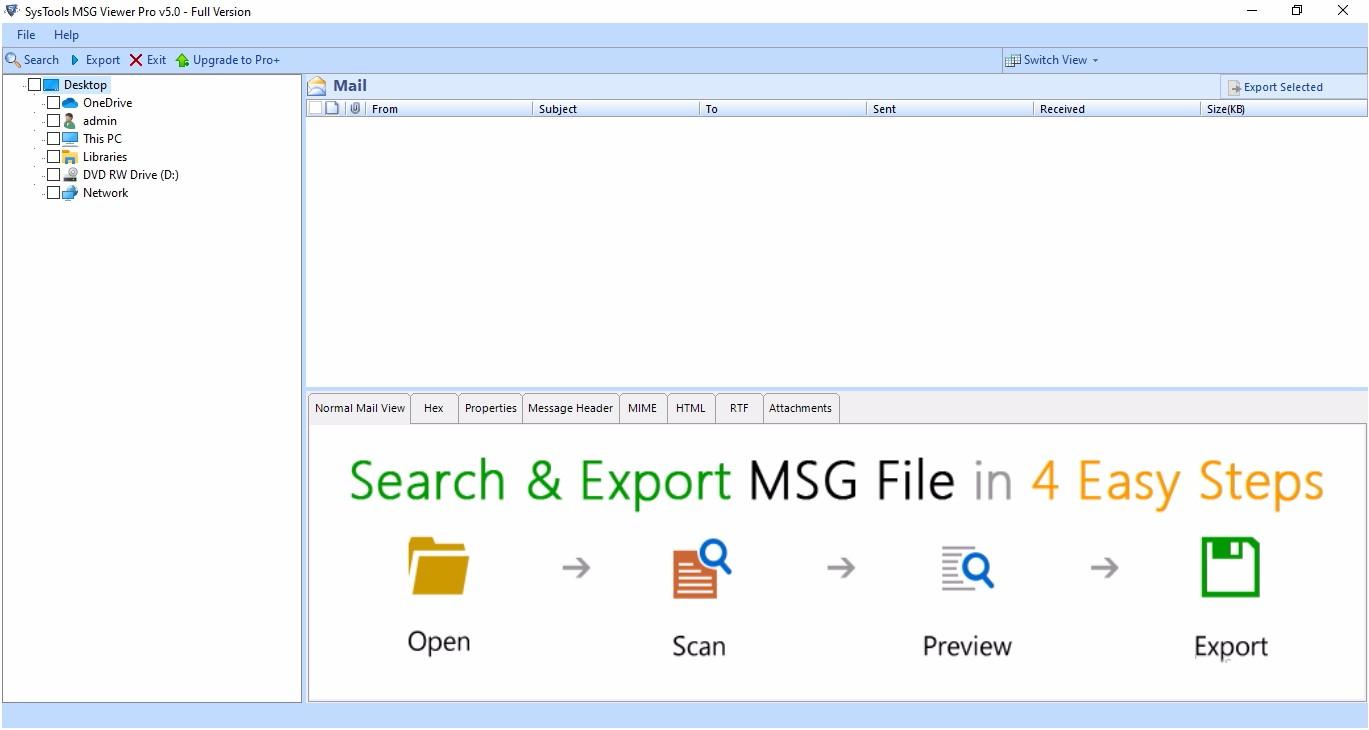Open the Switch View dropdown
Viewport: 1369px width, 730px height.
pyautogui.click(x=1052, y=60)
